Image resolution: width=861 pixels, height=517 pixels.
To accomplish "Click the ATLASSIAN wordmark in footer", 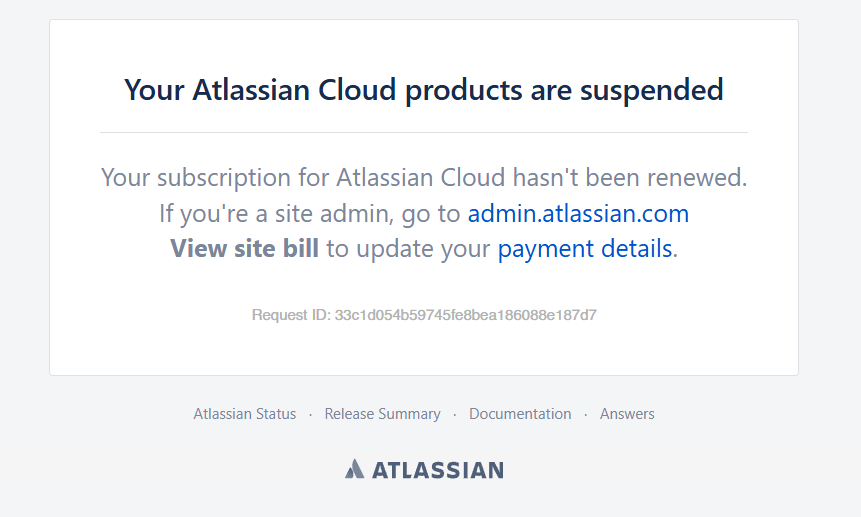I will coord(438,470).
